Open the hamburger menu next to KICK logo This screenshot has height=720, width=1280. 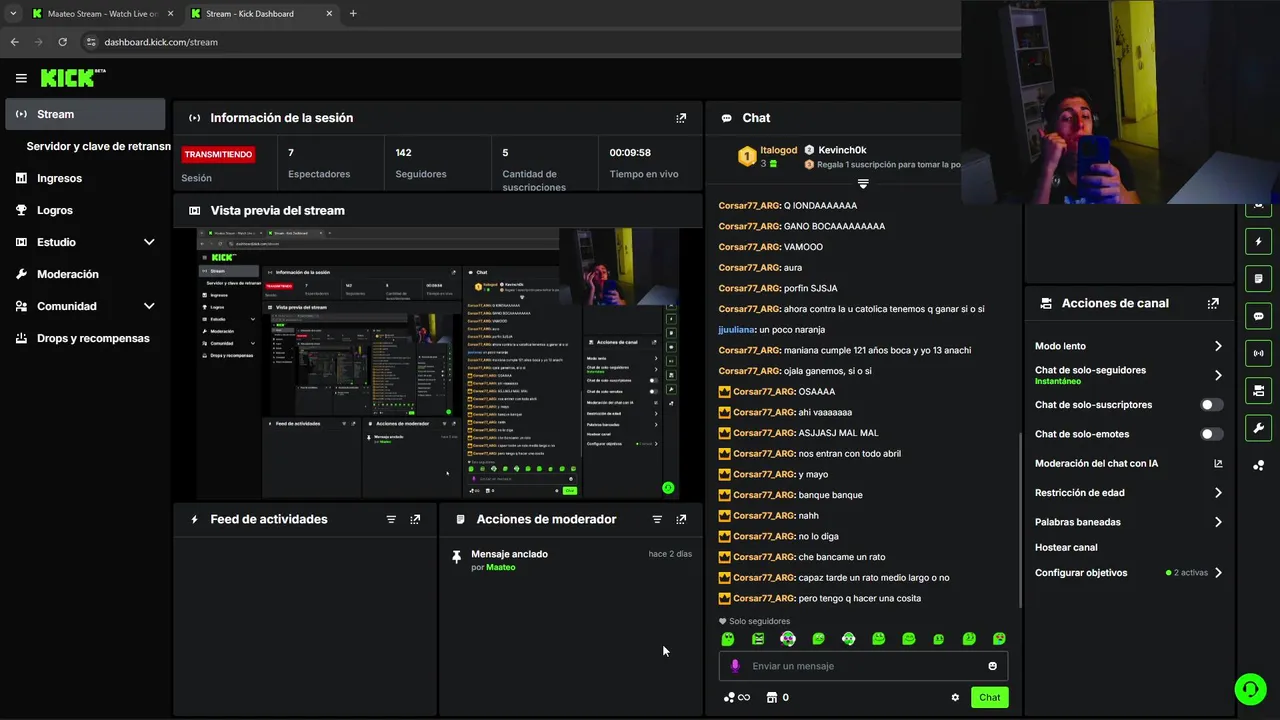(21, 78)
